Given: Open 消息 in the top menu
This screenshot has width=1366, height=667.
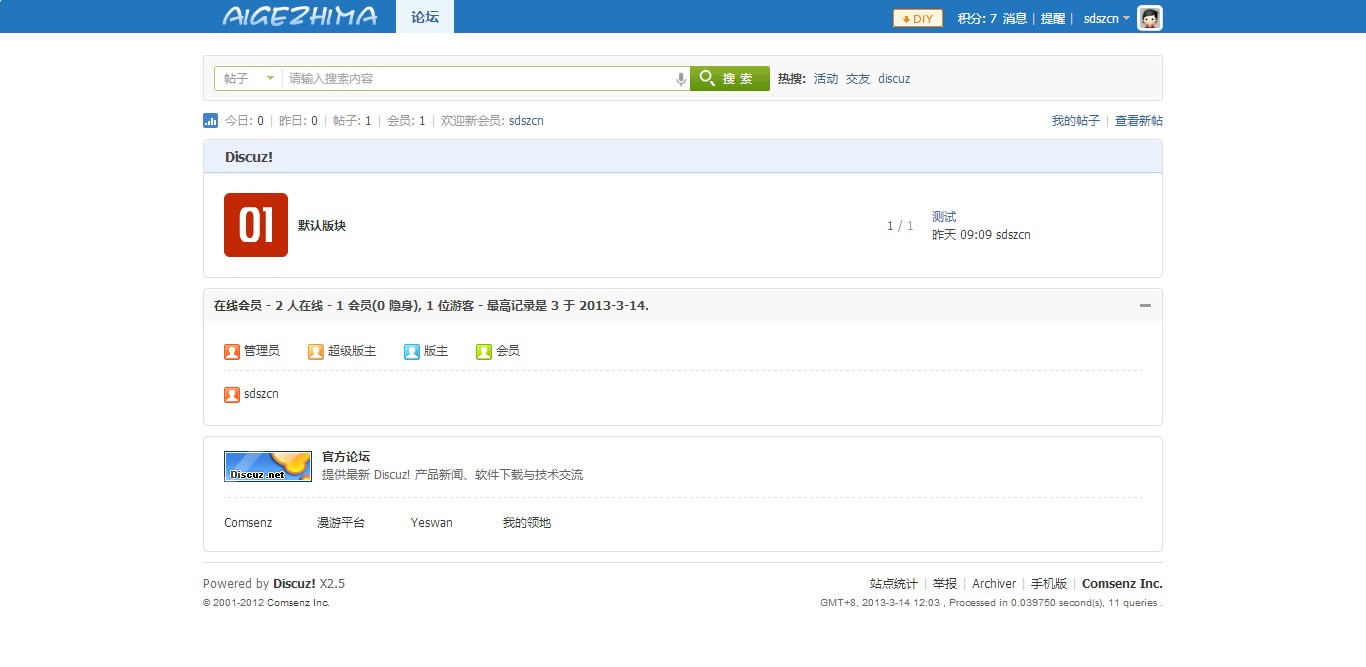Looking at the screenshot, I should [x=1014, y=19].
